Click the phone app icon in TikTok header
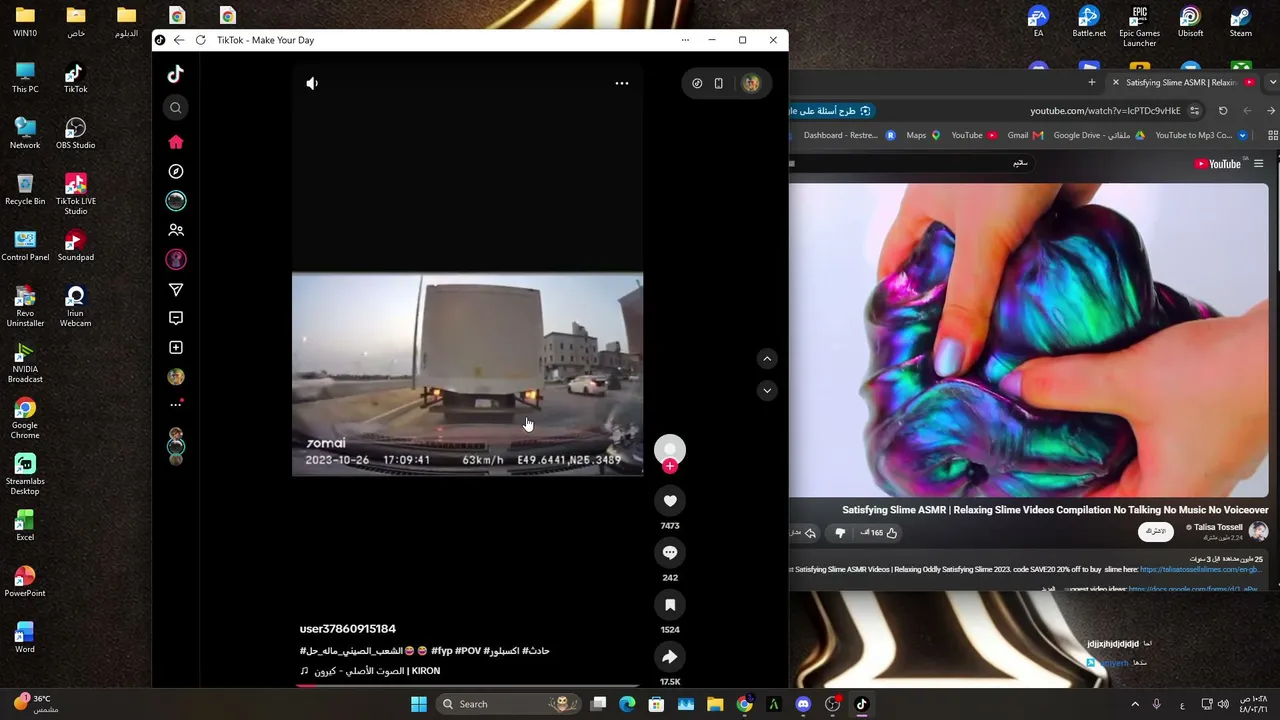Viewport: 1280px width, 720px height. 718,84
